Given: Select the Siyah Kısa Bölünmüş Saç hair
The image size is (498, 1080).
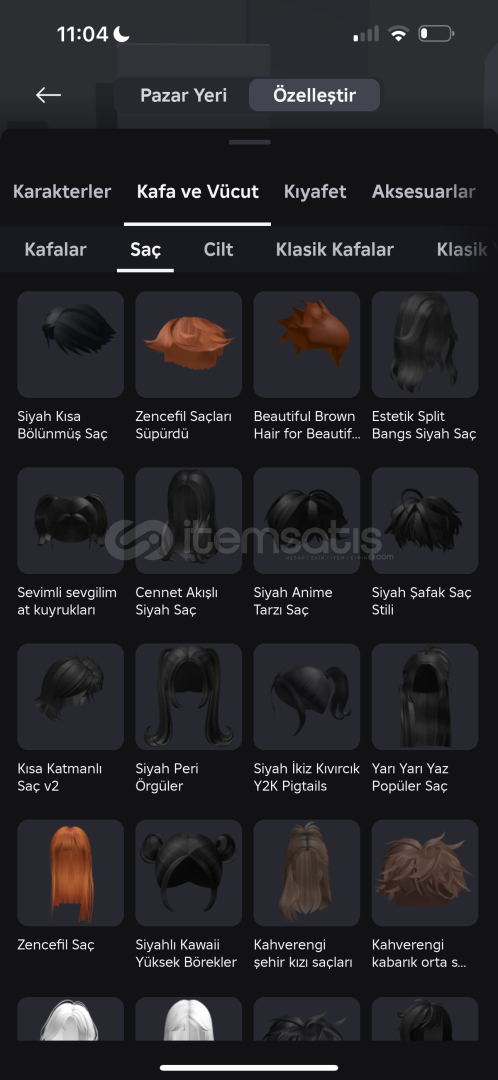Looking at the screenshot, I should pyautogui.click(x=70, y=344).
